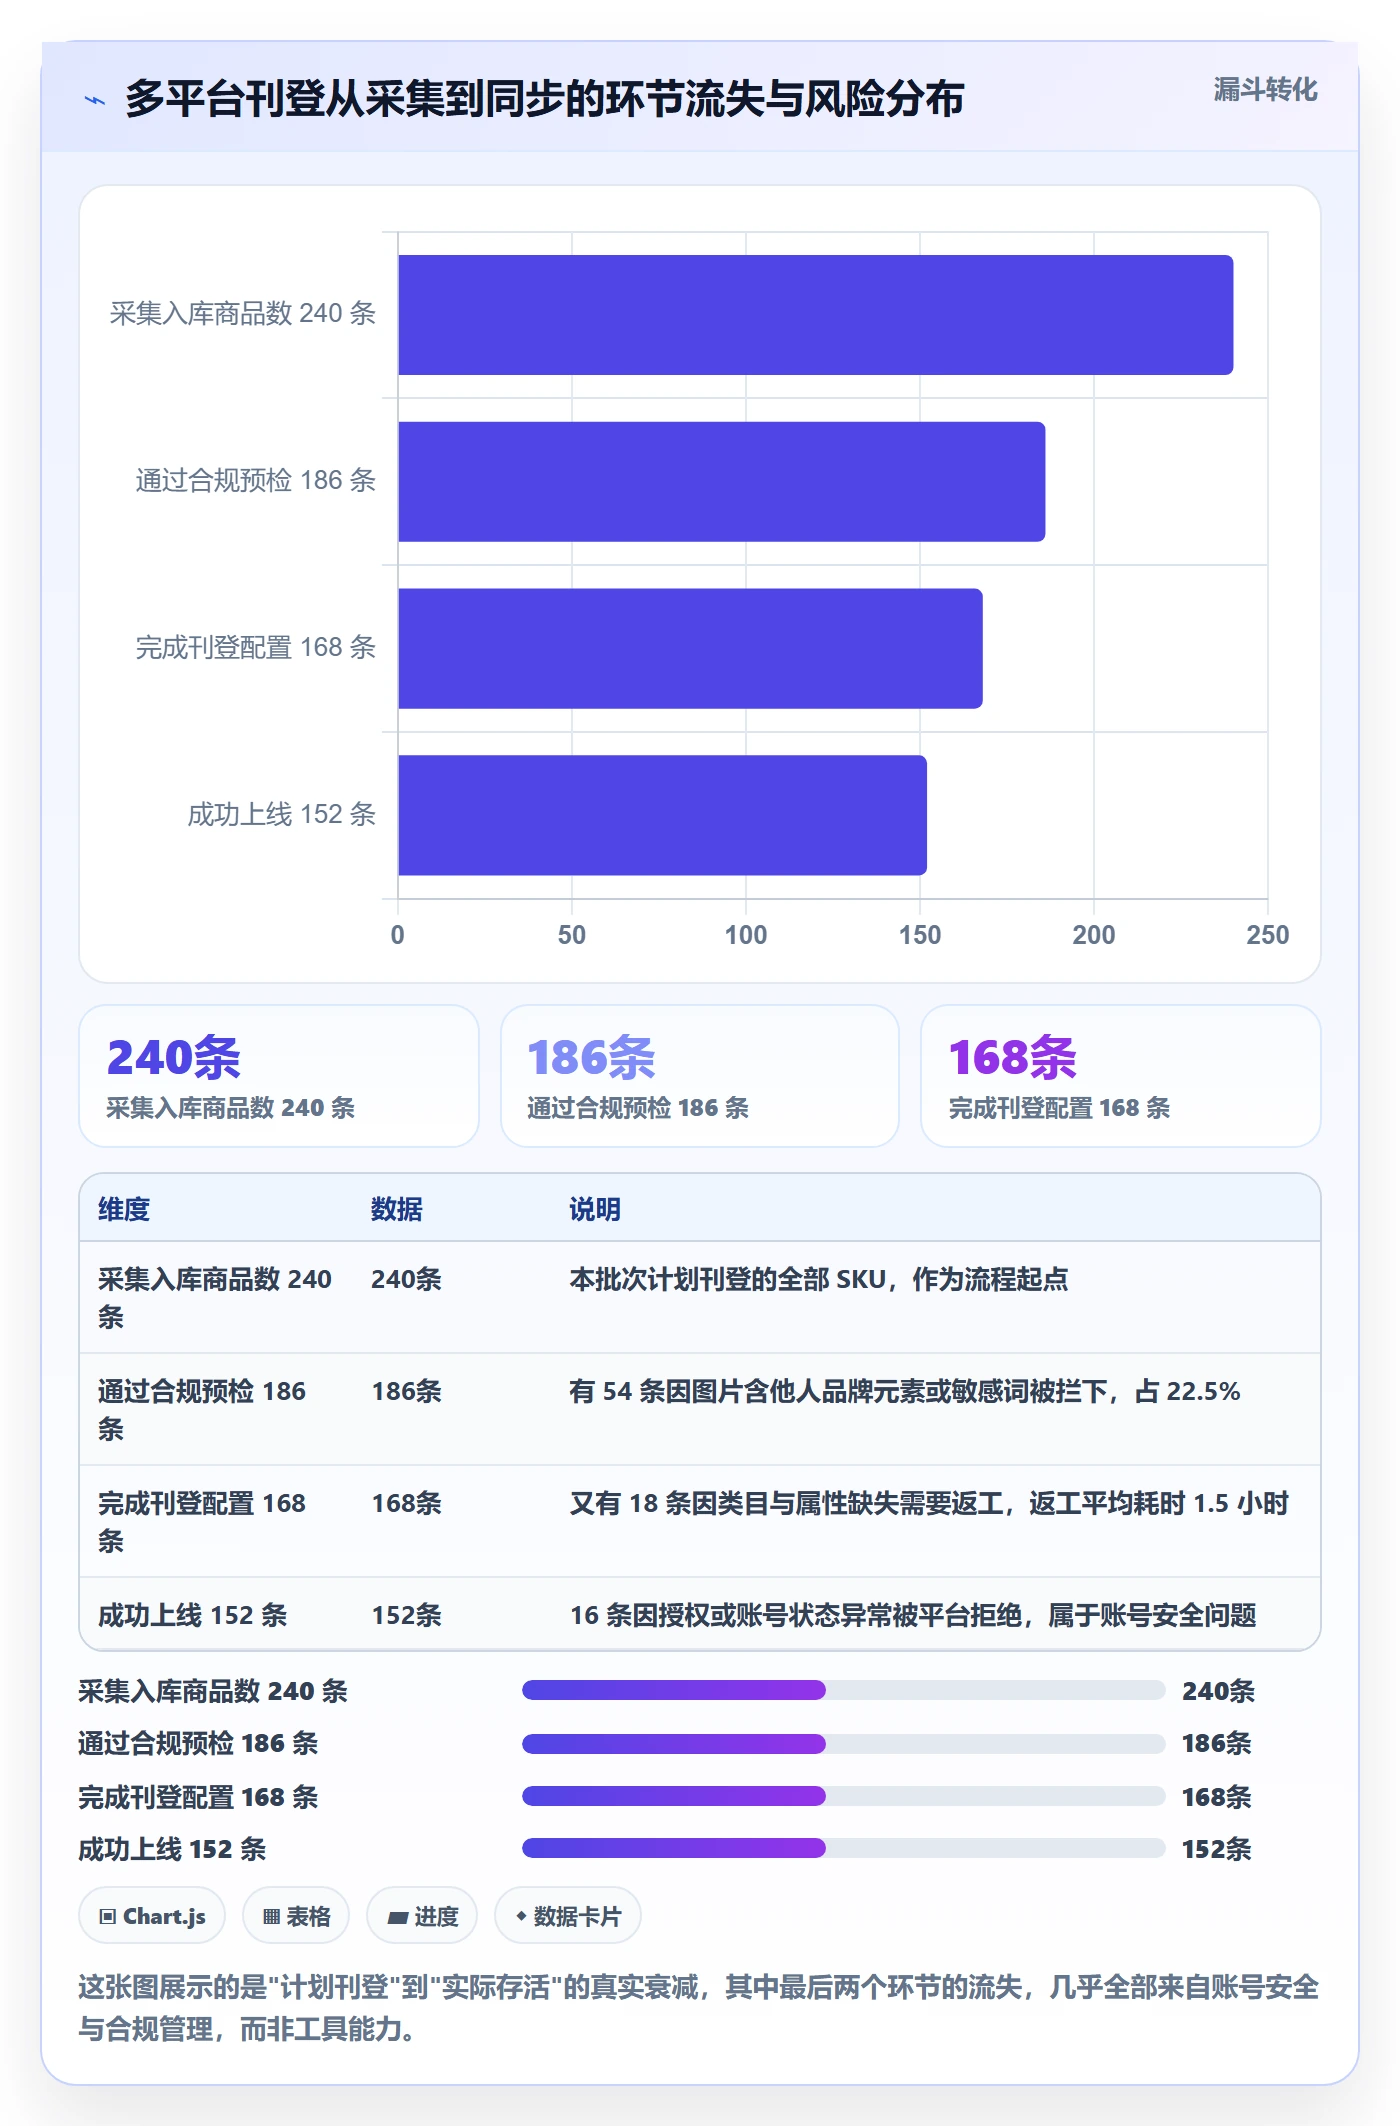The height and width of the screenshot is (2126, 1400).
Task: Click the lightning icon beside the title
Action: coord(95,100)
